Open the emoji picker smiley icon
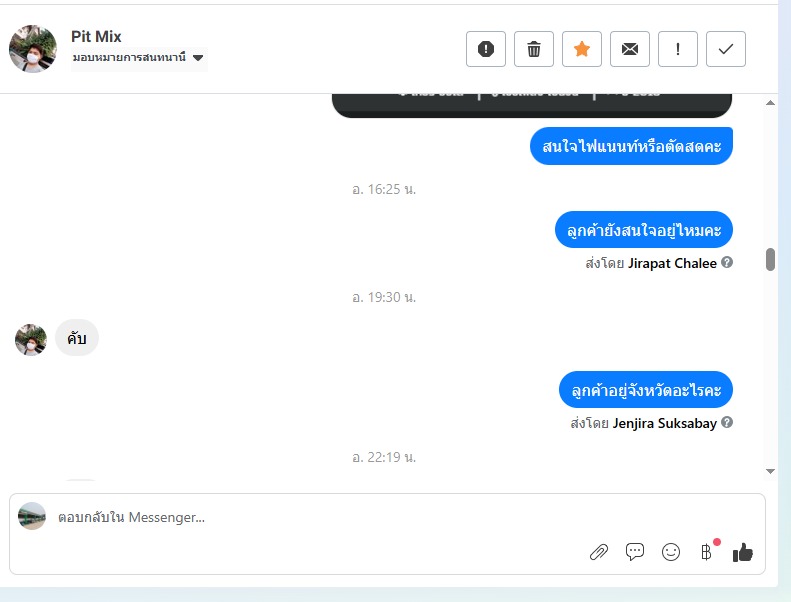791x602 pixels. click(670, 552)
